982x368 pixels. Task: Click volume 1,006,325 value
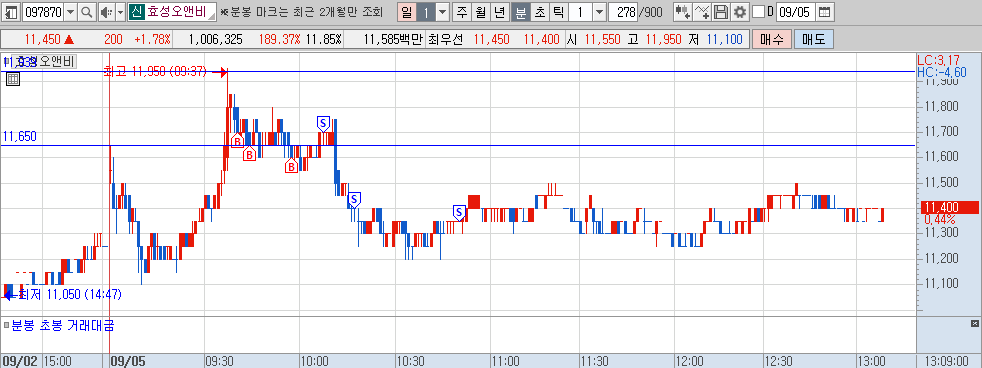coord(215,39)
